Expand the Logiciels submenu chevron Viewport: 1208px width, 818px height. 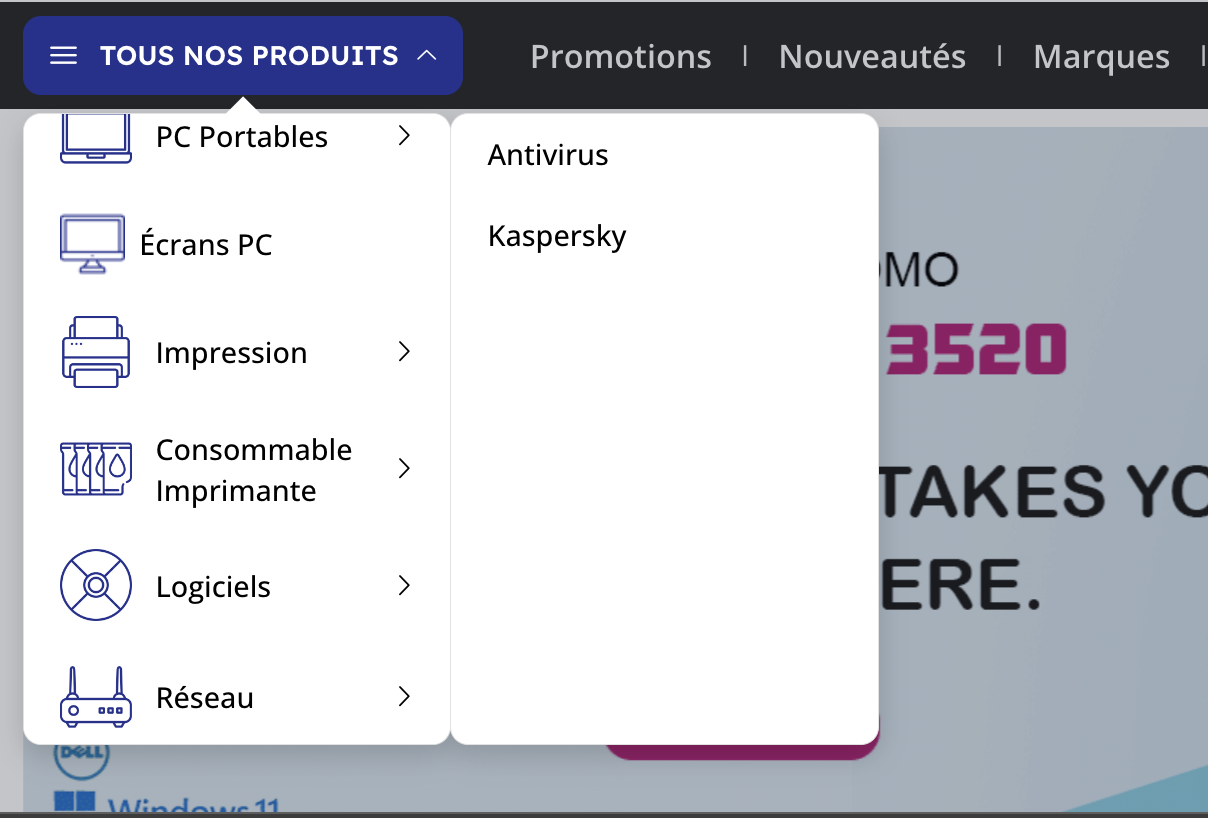point(404,585)
